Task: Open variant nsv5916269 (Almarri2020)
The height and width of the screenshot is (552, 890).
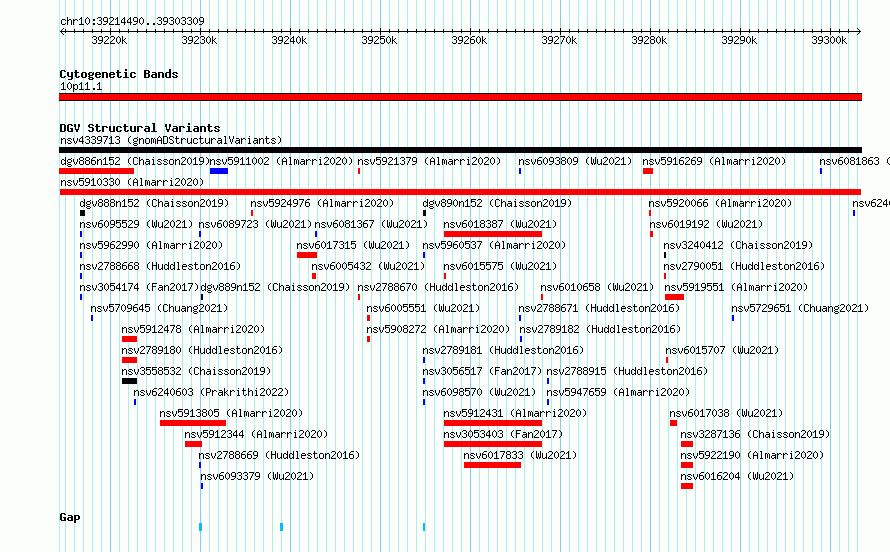Action: (714, 161)
